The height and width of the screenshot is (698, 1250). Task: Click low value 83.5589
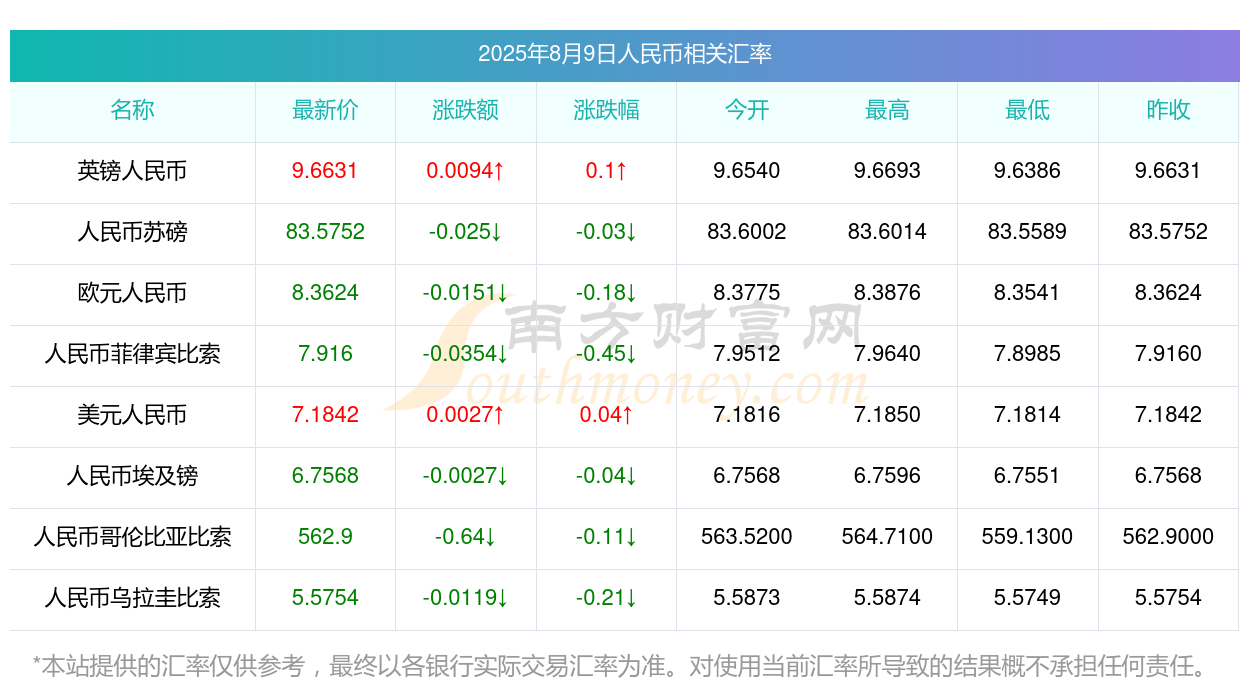1027,232
